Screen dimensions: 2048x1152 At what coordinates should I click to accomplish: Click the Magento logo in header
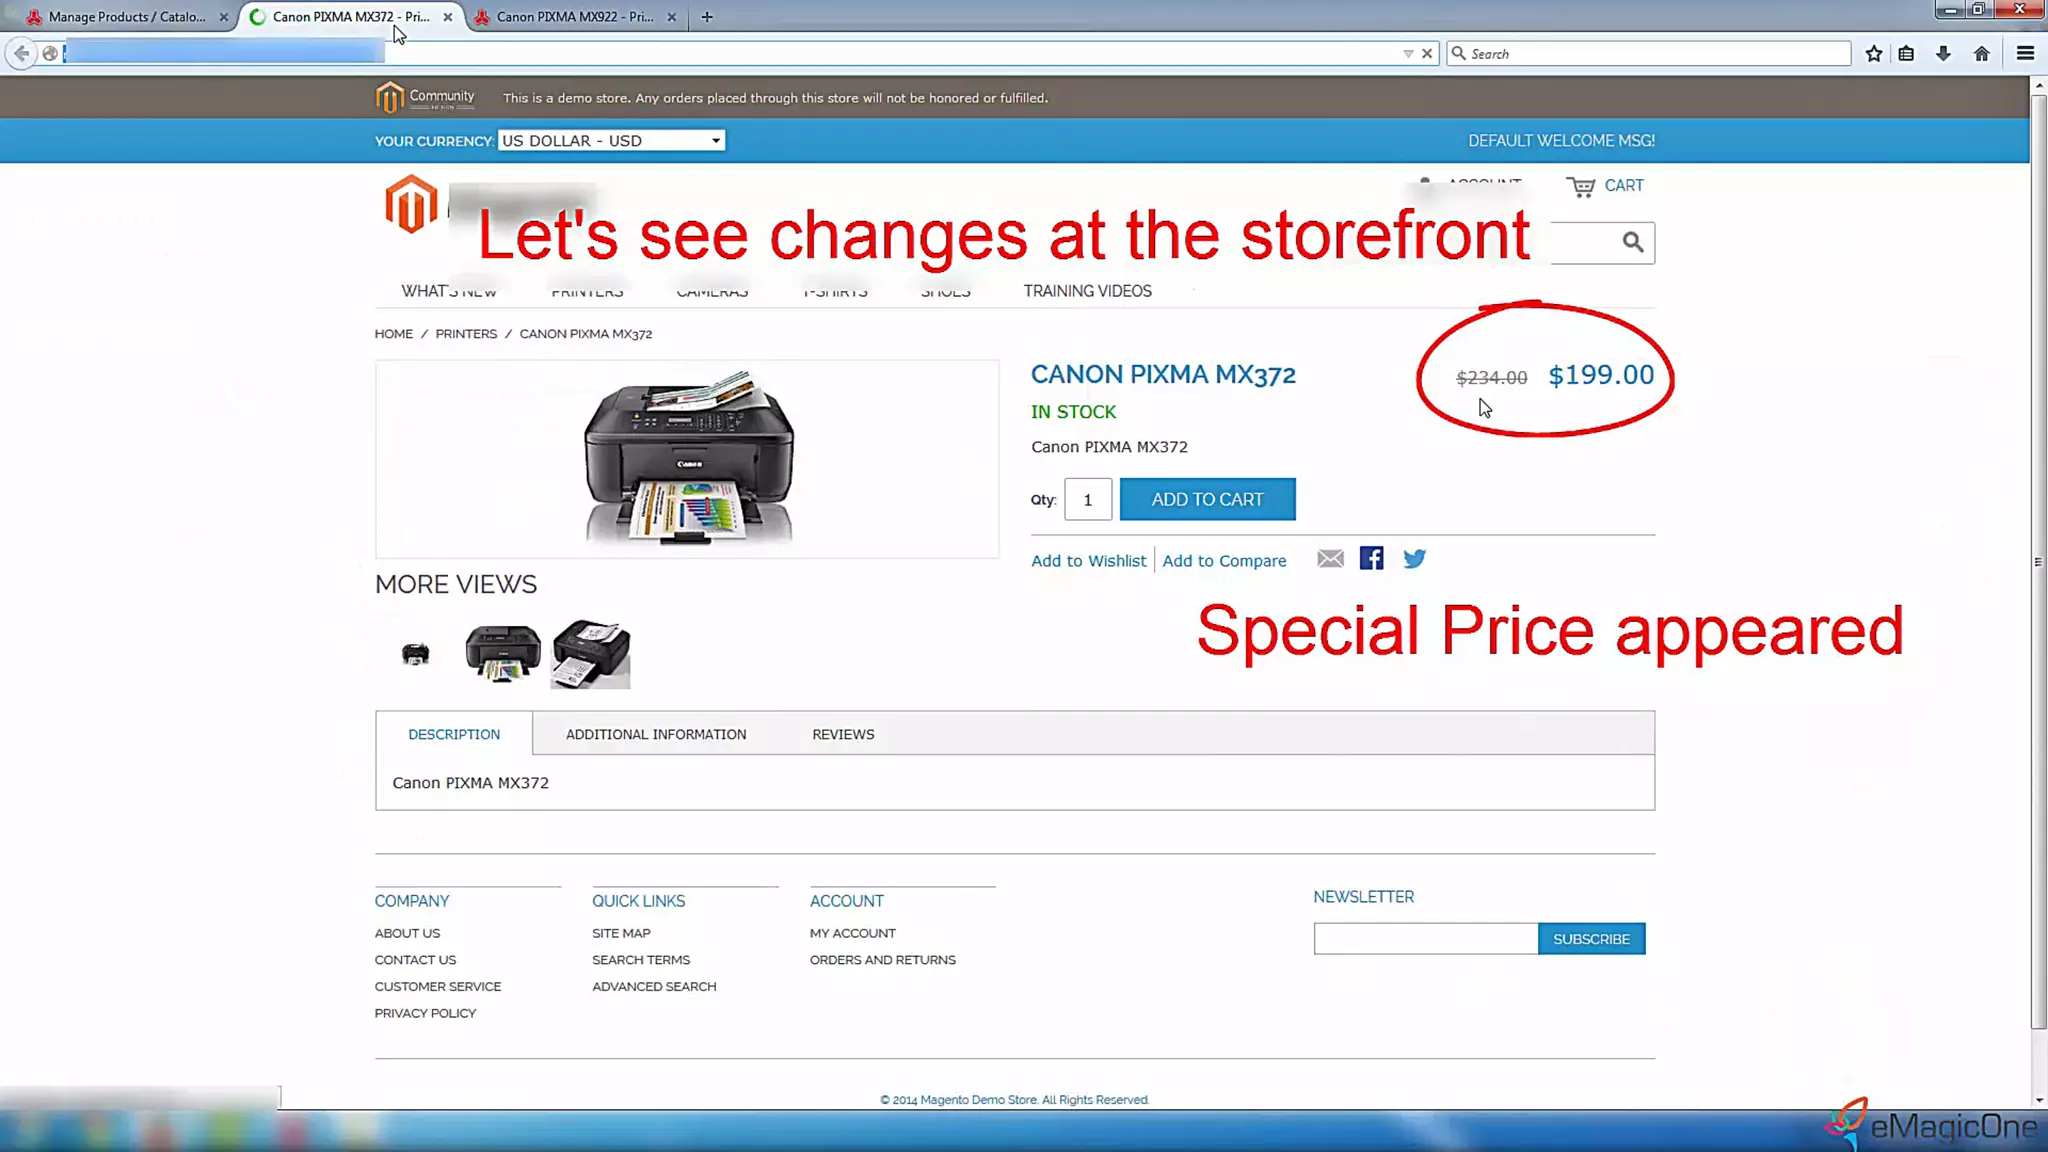pyautogui.click(x=411, y=203)
